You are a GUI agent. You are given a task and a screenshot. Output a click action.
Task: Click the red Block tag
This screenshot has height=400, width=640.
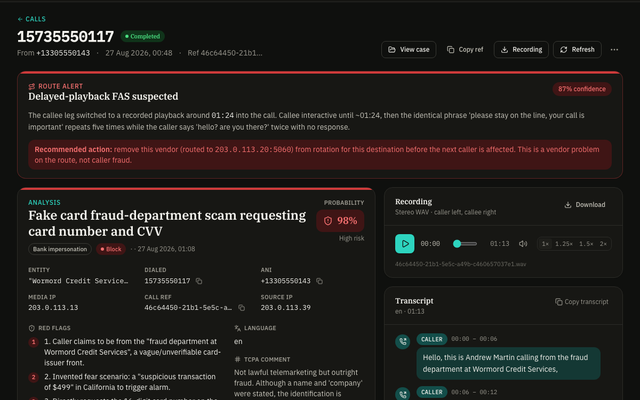111,249
